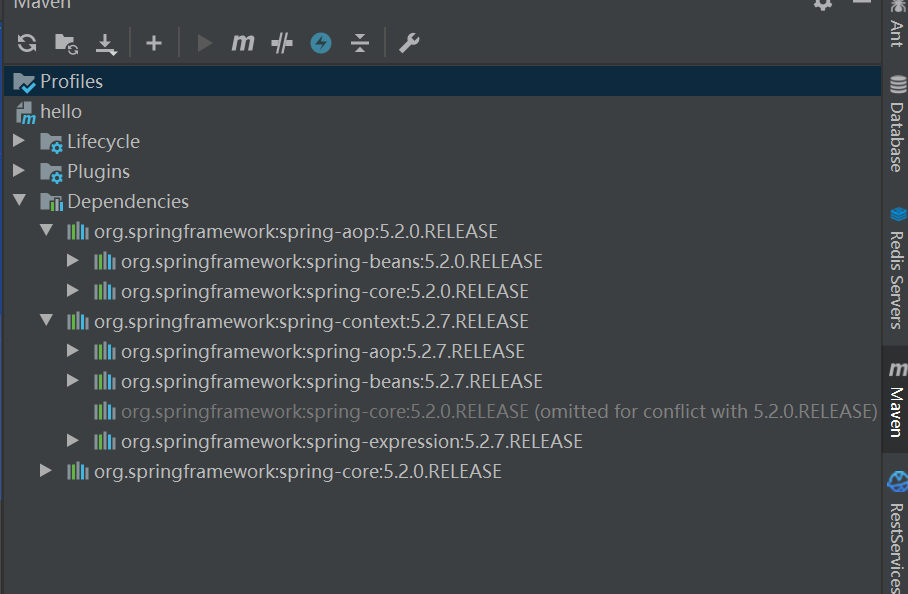Select org.springframework:spring-aop:5.2.7.RELEASE row
Viewport: 908px width, 594px height.
pyautogui.click(x=442, y=351)
